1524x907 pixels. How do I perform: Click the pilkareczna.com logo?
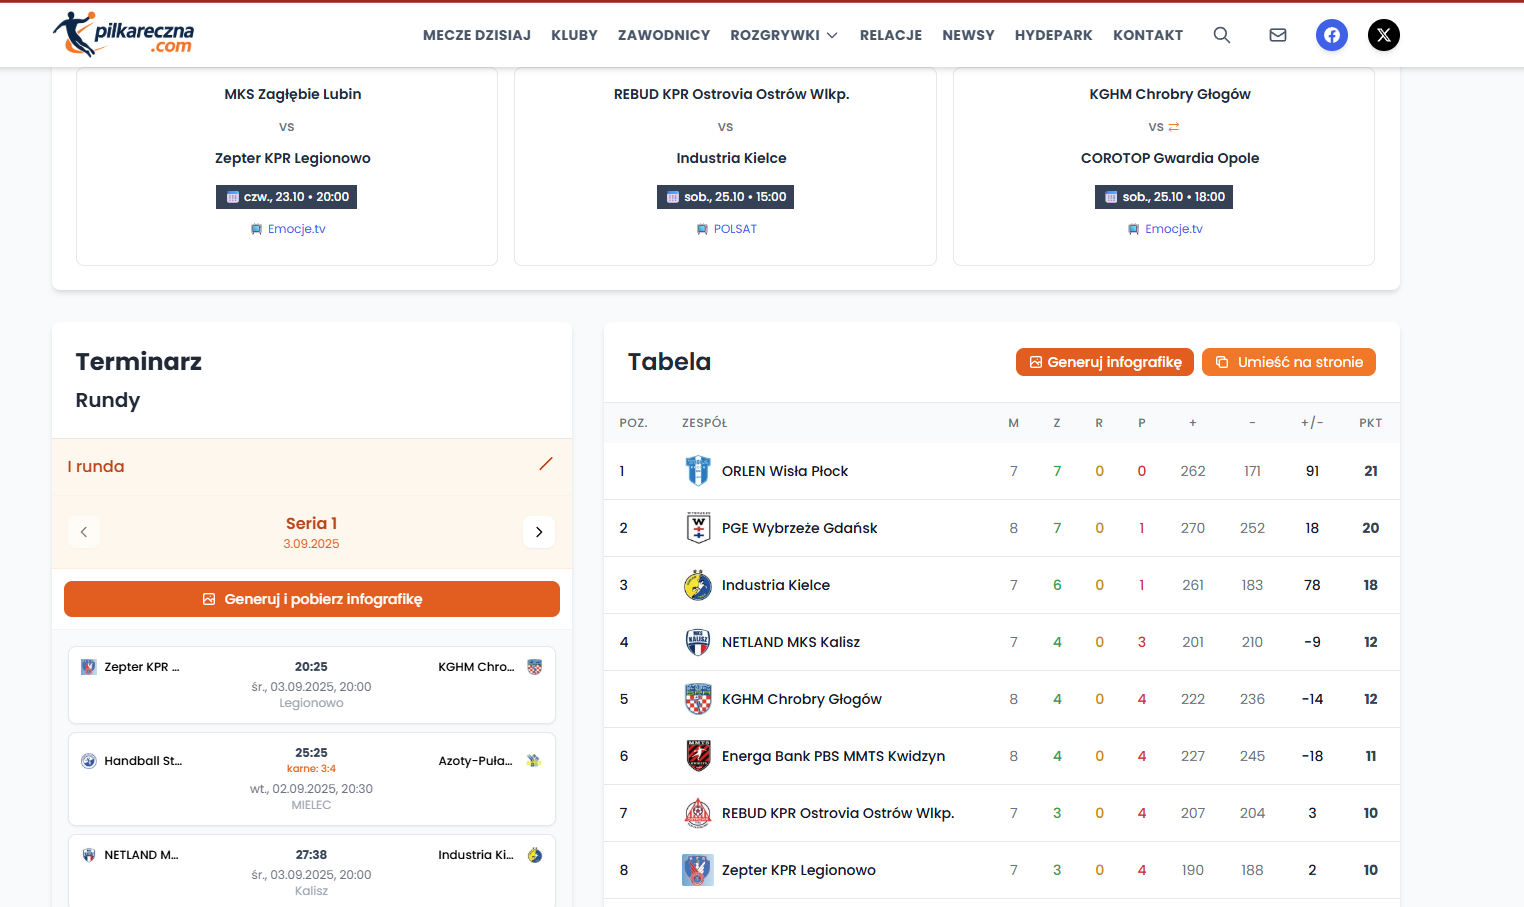(123, 34)
